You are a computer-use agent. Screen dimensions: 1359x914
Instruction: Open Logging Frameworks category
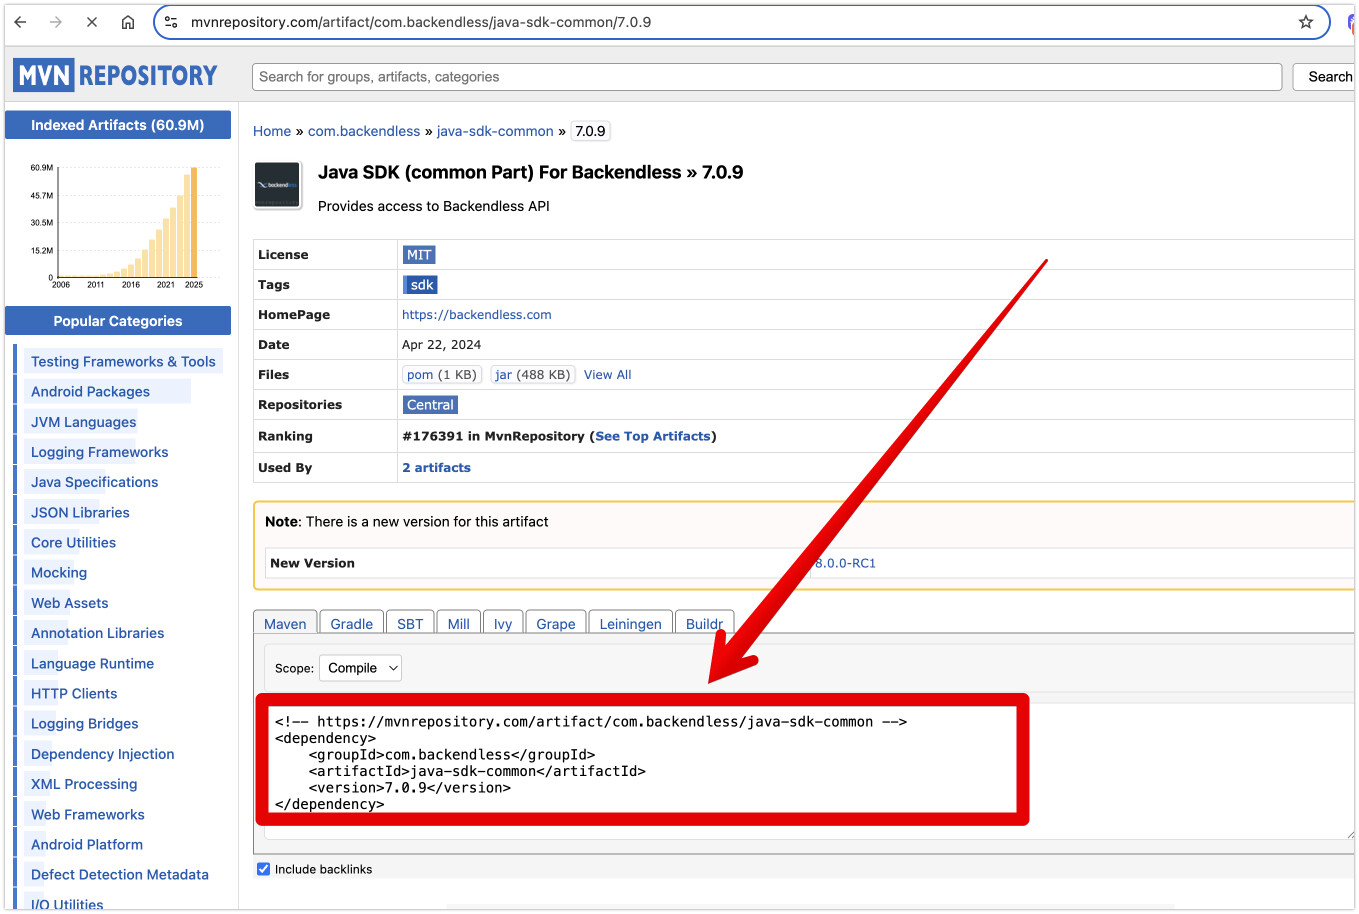pos(99,452)
